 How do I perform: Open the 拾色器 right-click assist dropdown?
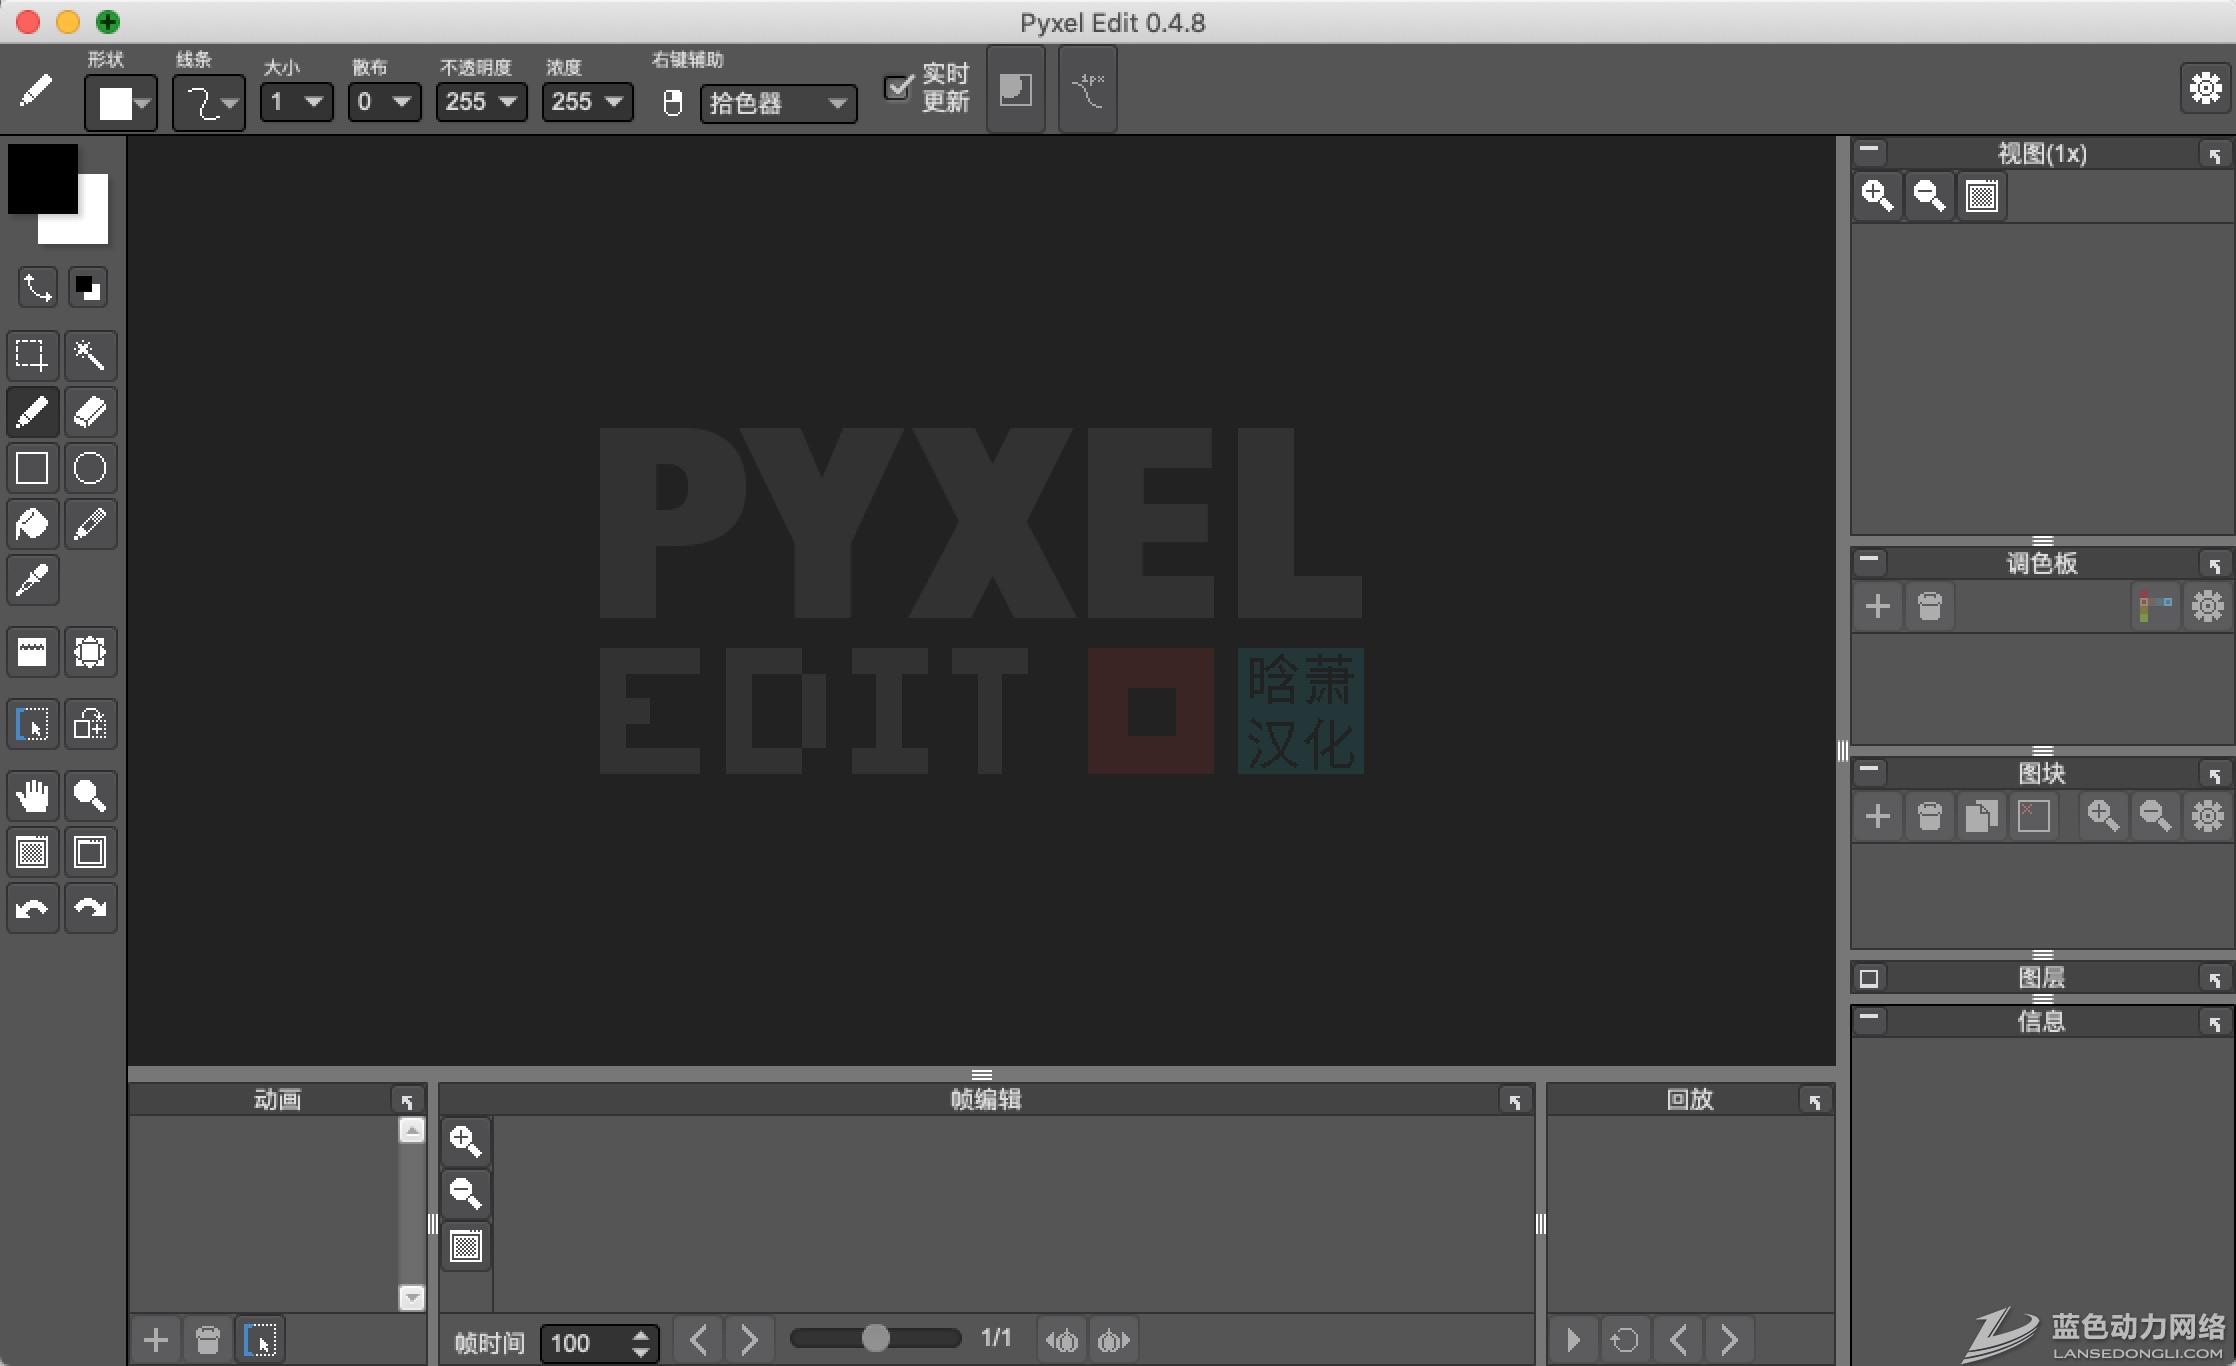779,104
